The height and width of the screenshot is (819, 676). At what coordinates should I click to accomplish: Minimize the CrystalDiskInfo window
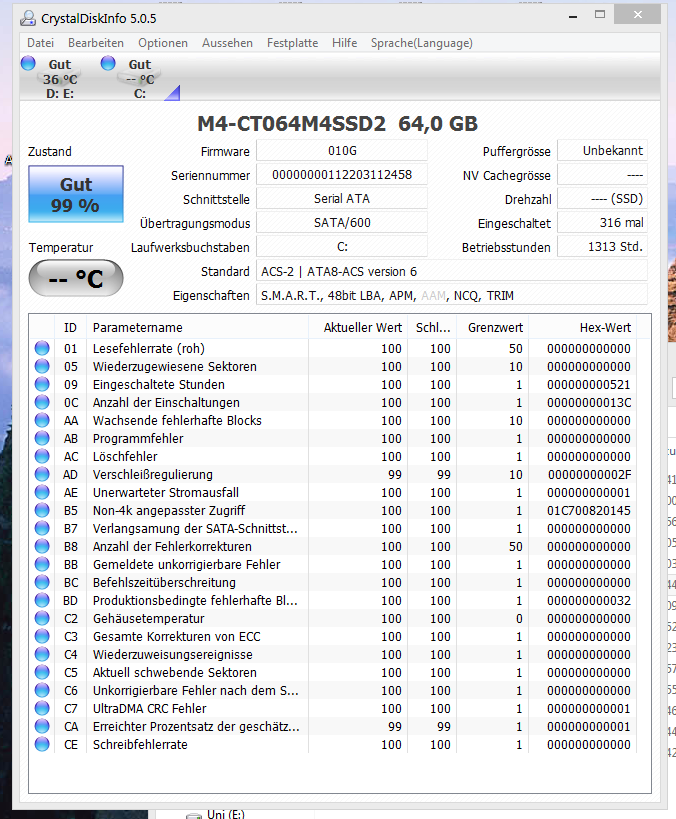click(x=573, y=16)
